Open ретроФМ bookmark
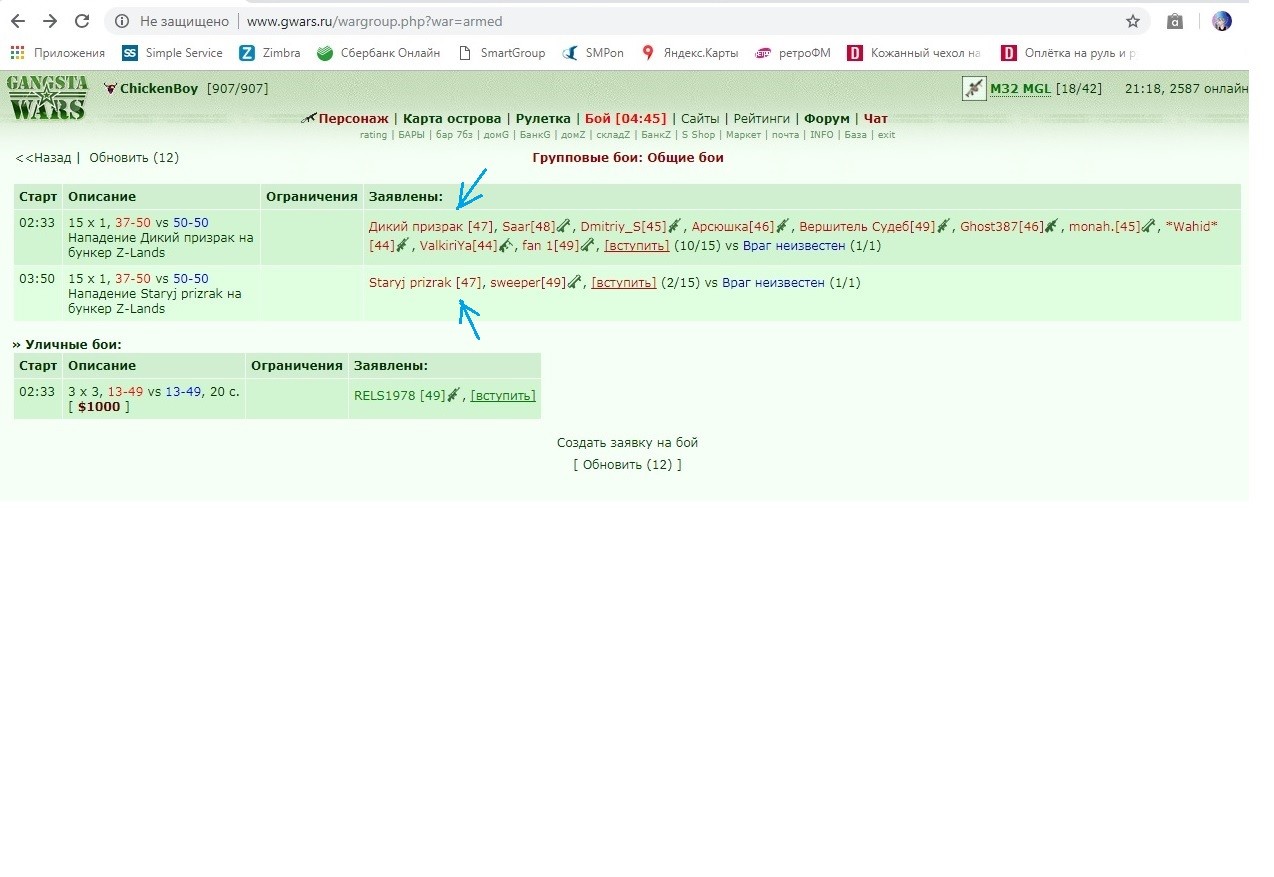Image resolution: width=1274 pixels, height=877 pixels. [793, 53]
